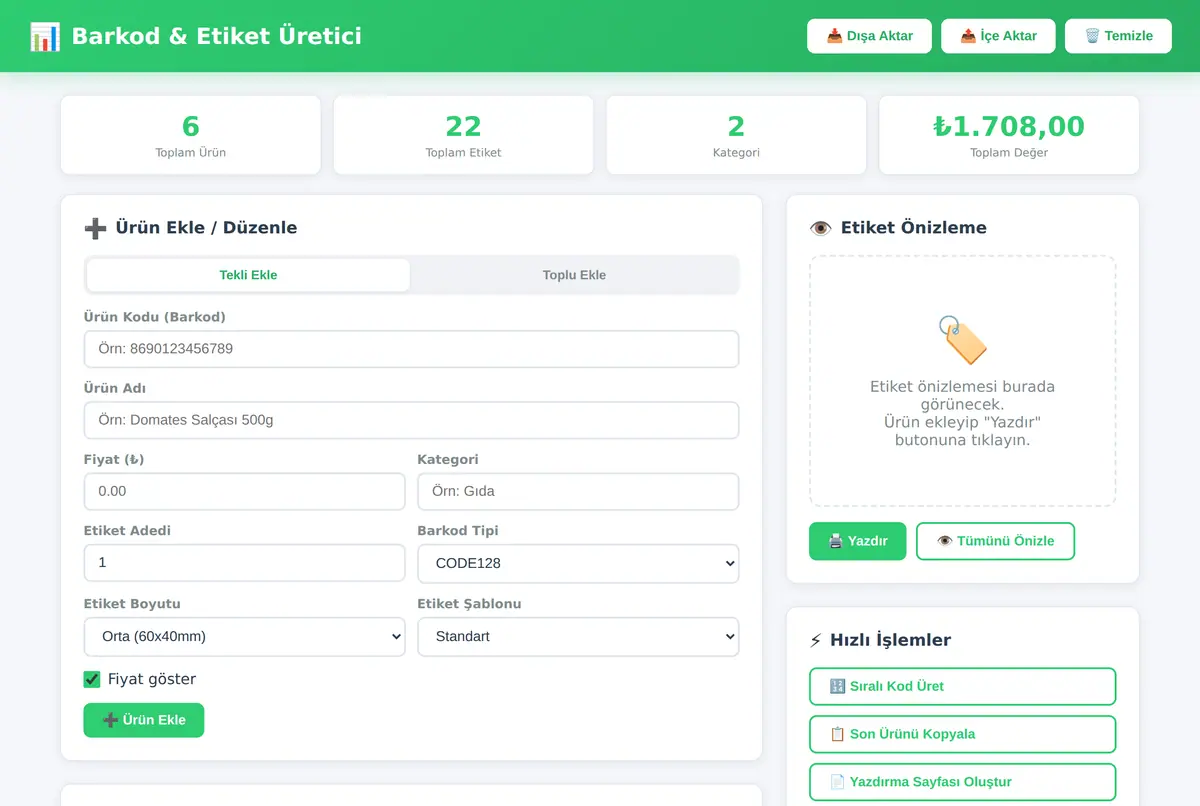The image size is (1200, 806).
Task: Select Sıralı Kod Üret quick action
Action: point(962,686)
